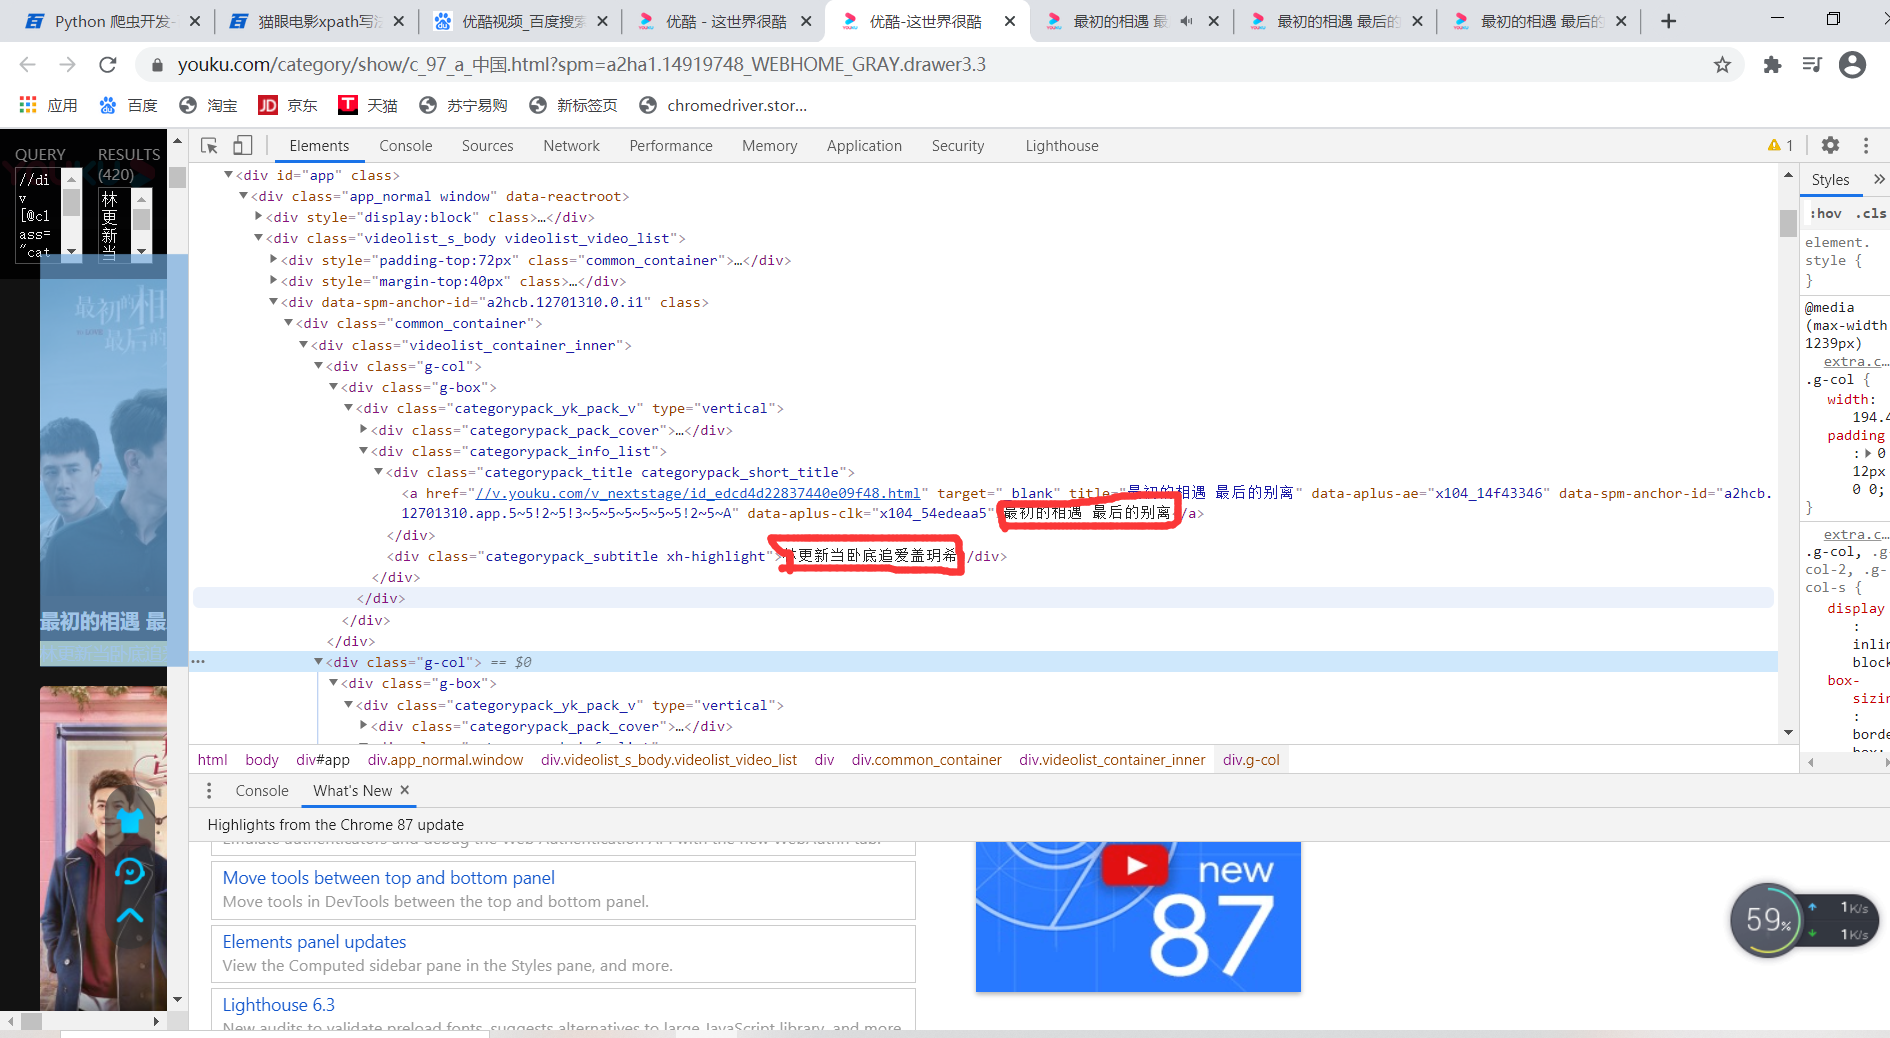Screen dimensions: 1890x1038
Task: Collapse the div id="app" node
Action: 228,175
